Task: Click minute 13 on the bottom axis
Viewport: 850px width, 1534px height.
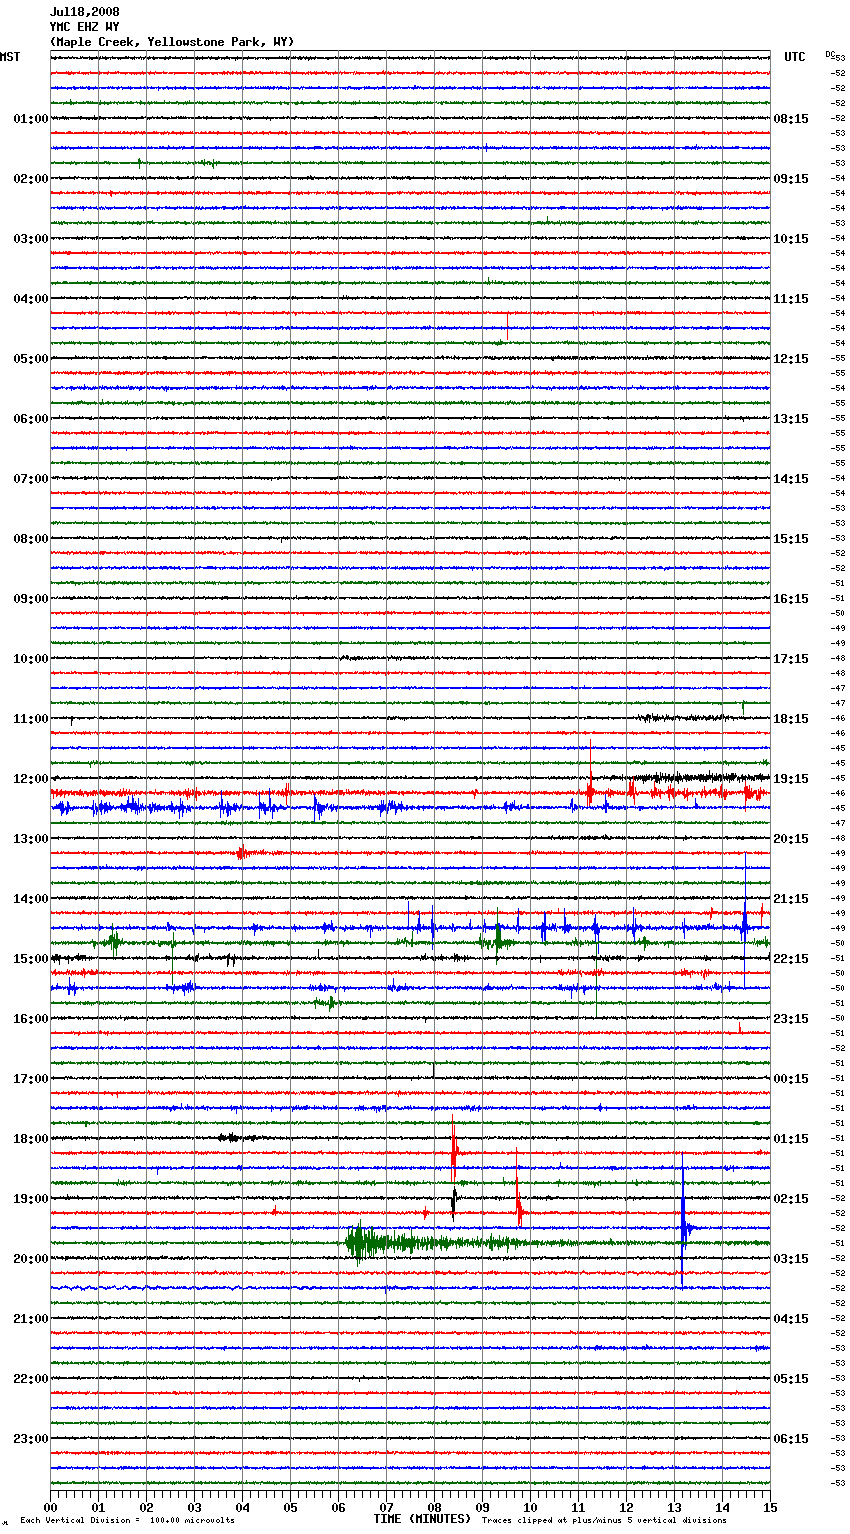Action: pyautogui.click(x=674, y=1507)
